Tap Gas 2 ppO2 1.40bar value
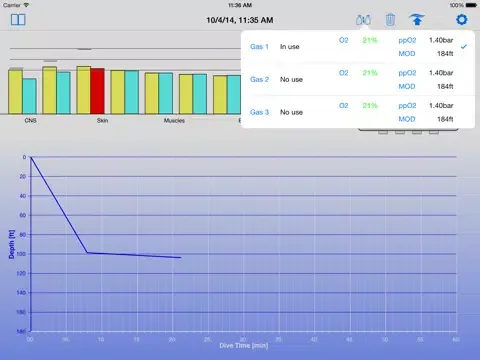Image resolution: width=480 pixels, height=360 pixels. (x=441, y=73)
